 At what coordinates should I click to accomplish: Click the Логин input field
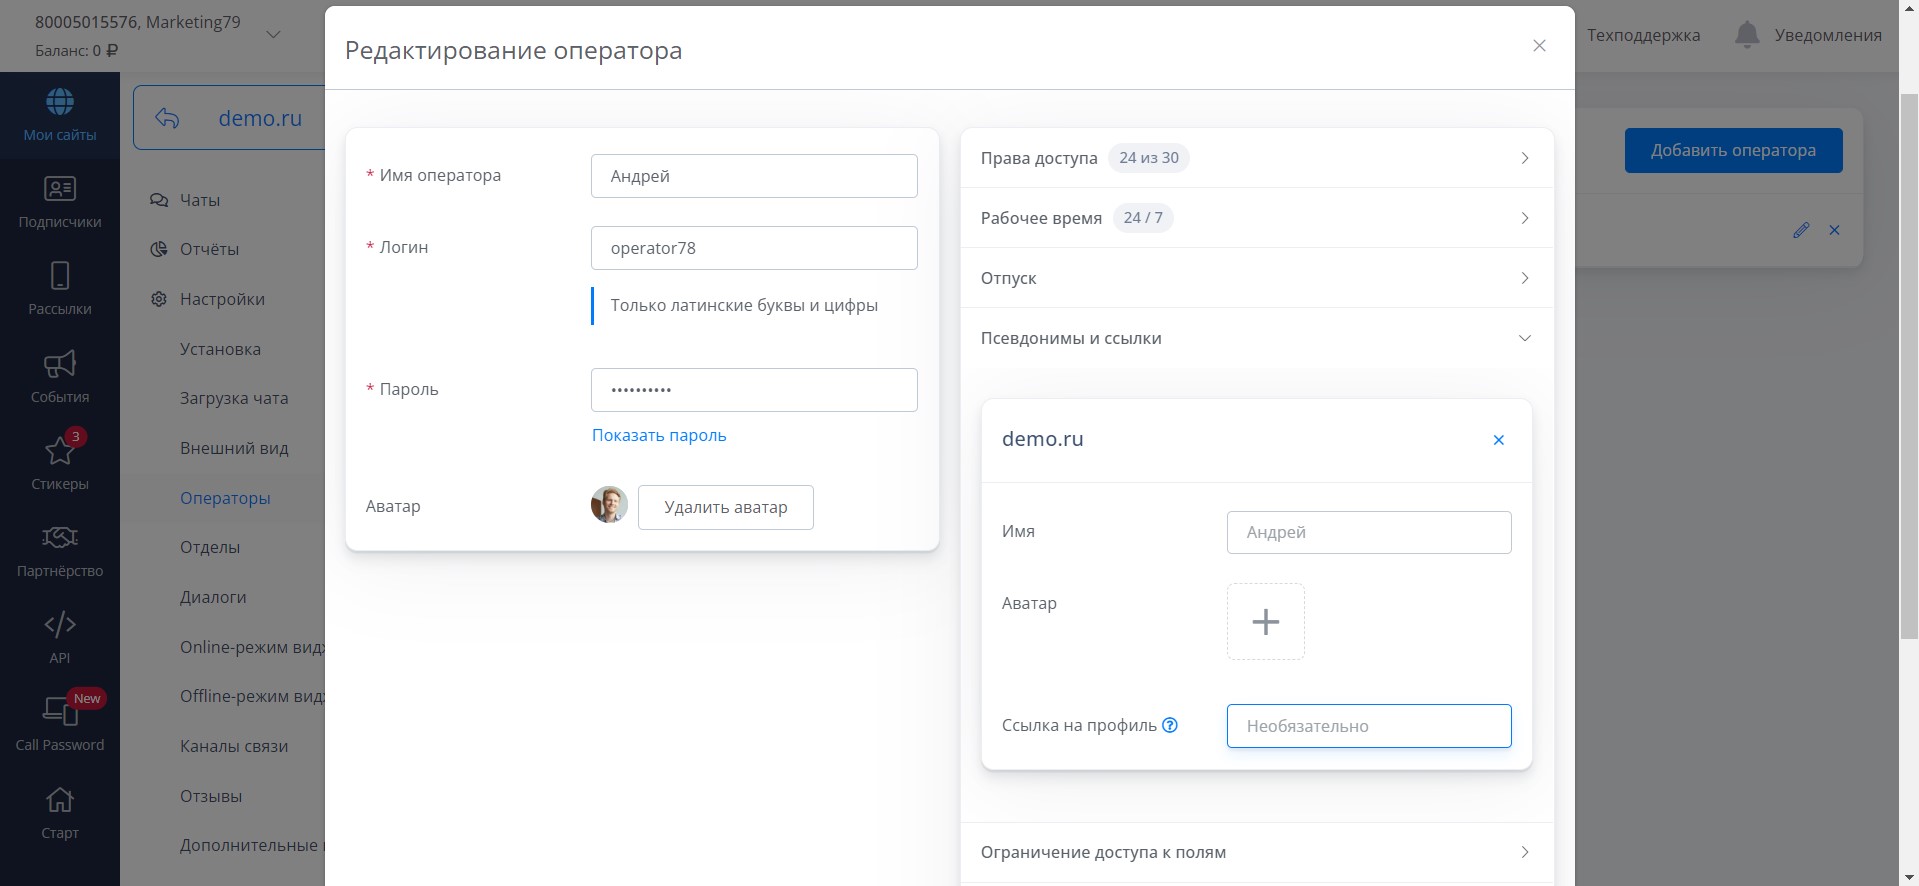[x=754, y=248]
